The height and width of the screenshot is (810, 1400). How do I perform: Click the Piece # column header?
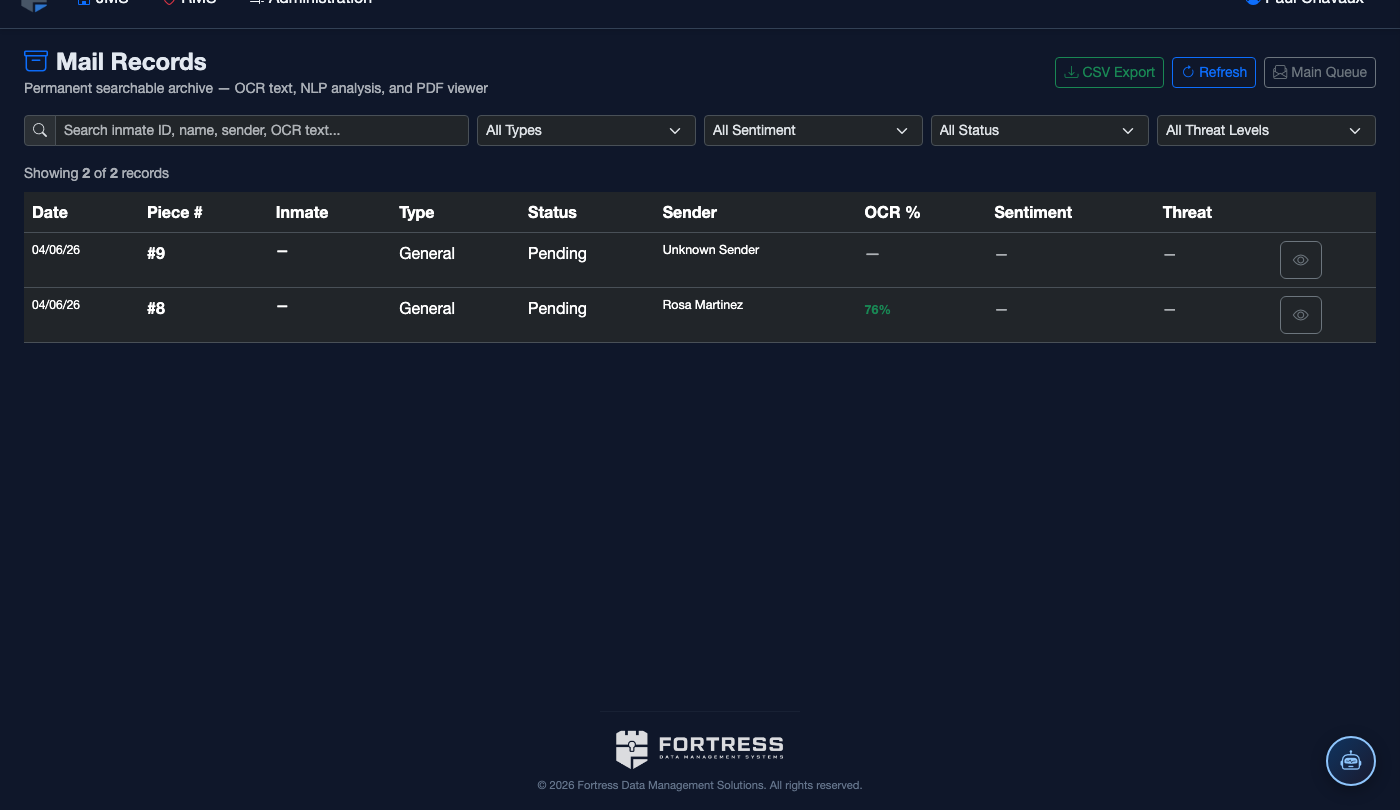[x=175, y=212]
